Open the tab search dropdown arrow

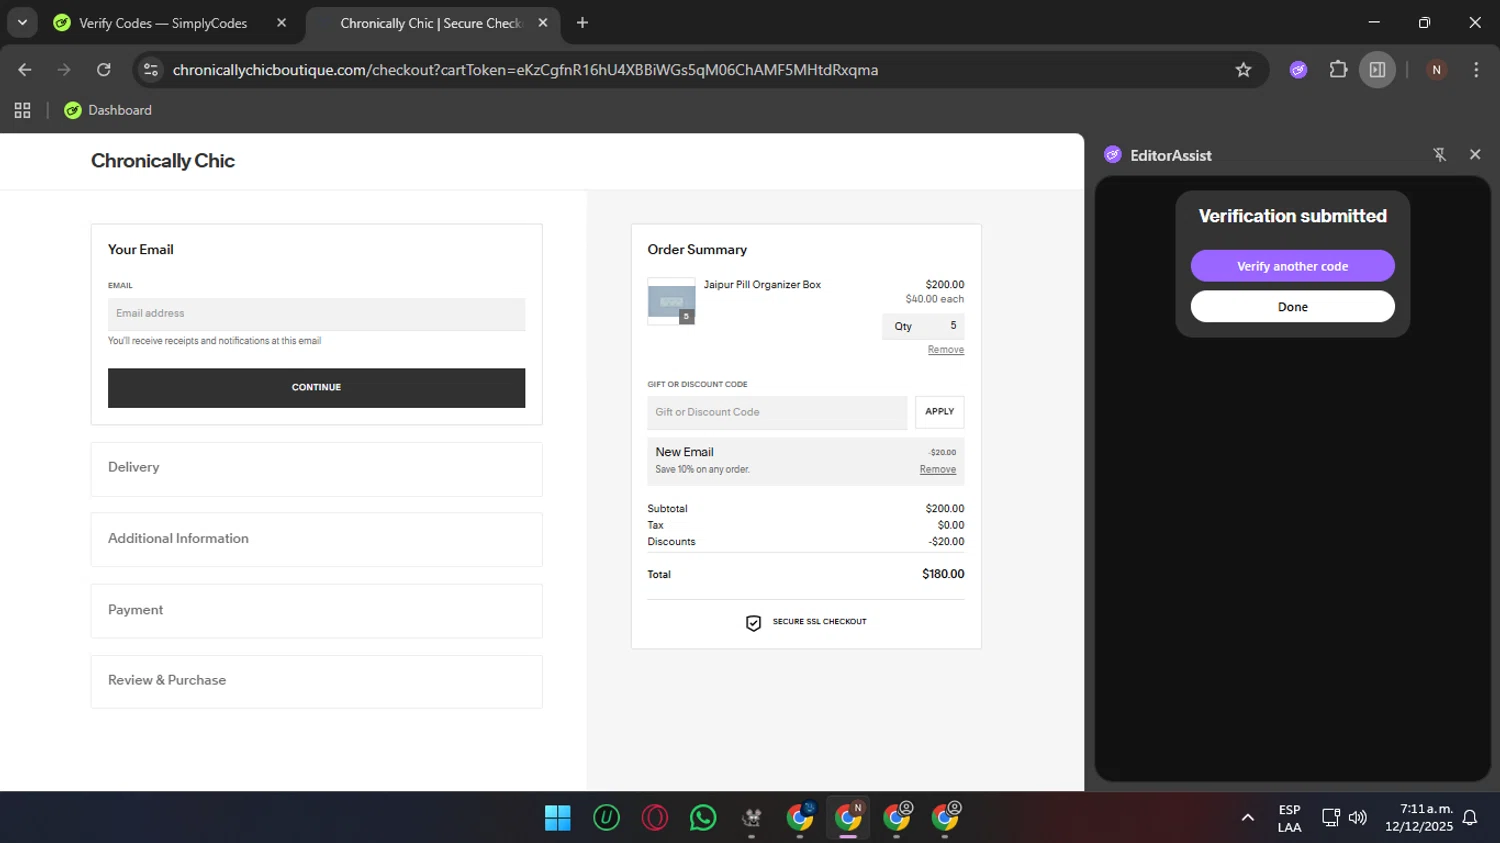click(x=22, y=22)
